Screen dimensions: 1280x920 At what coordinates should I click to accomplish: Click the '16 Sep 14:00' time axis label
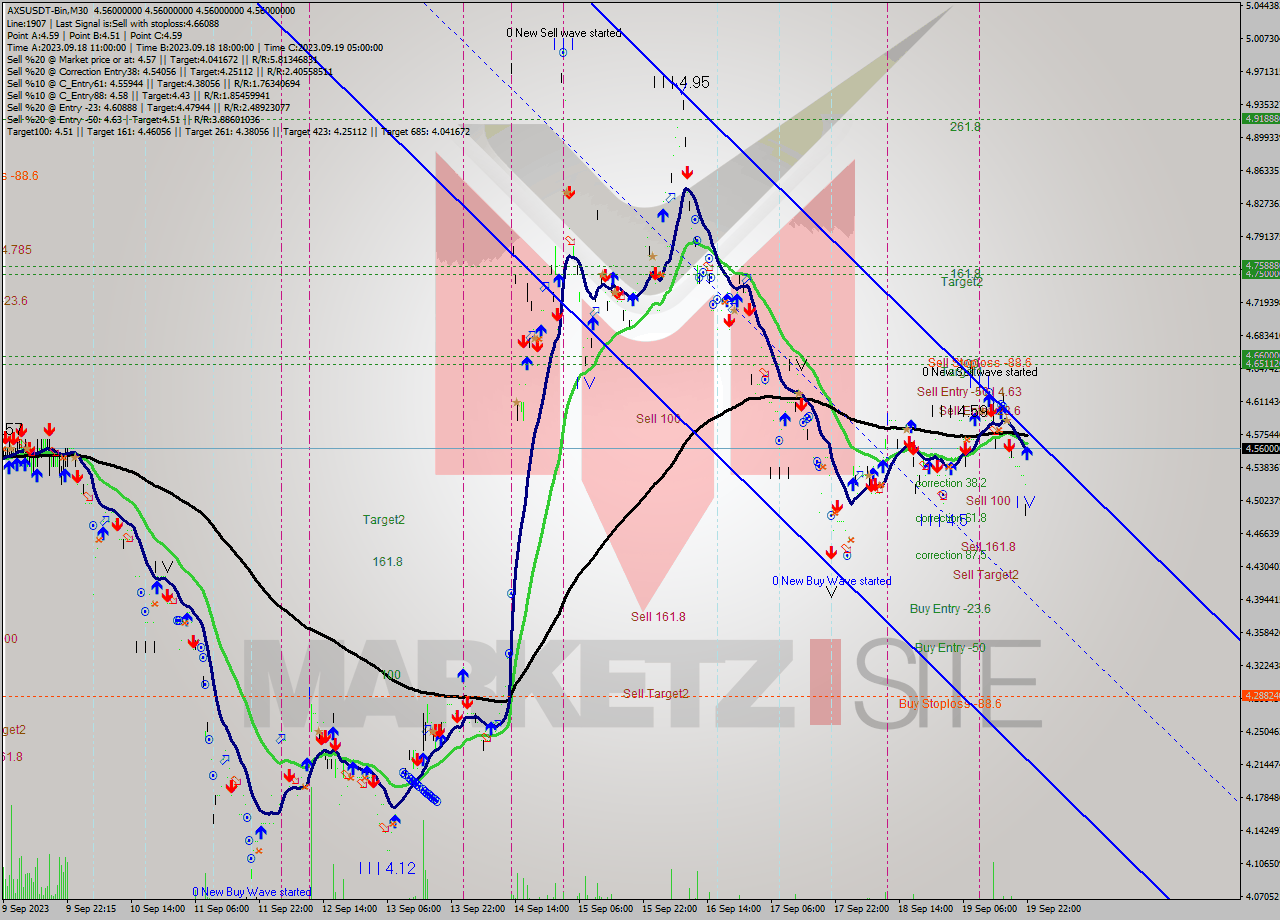pyautogui.click(x=733, y=909)
